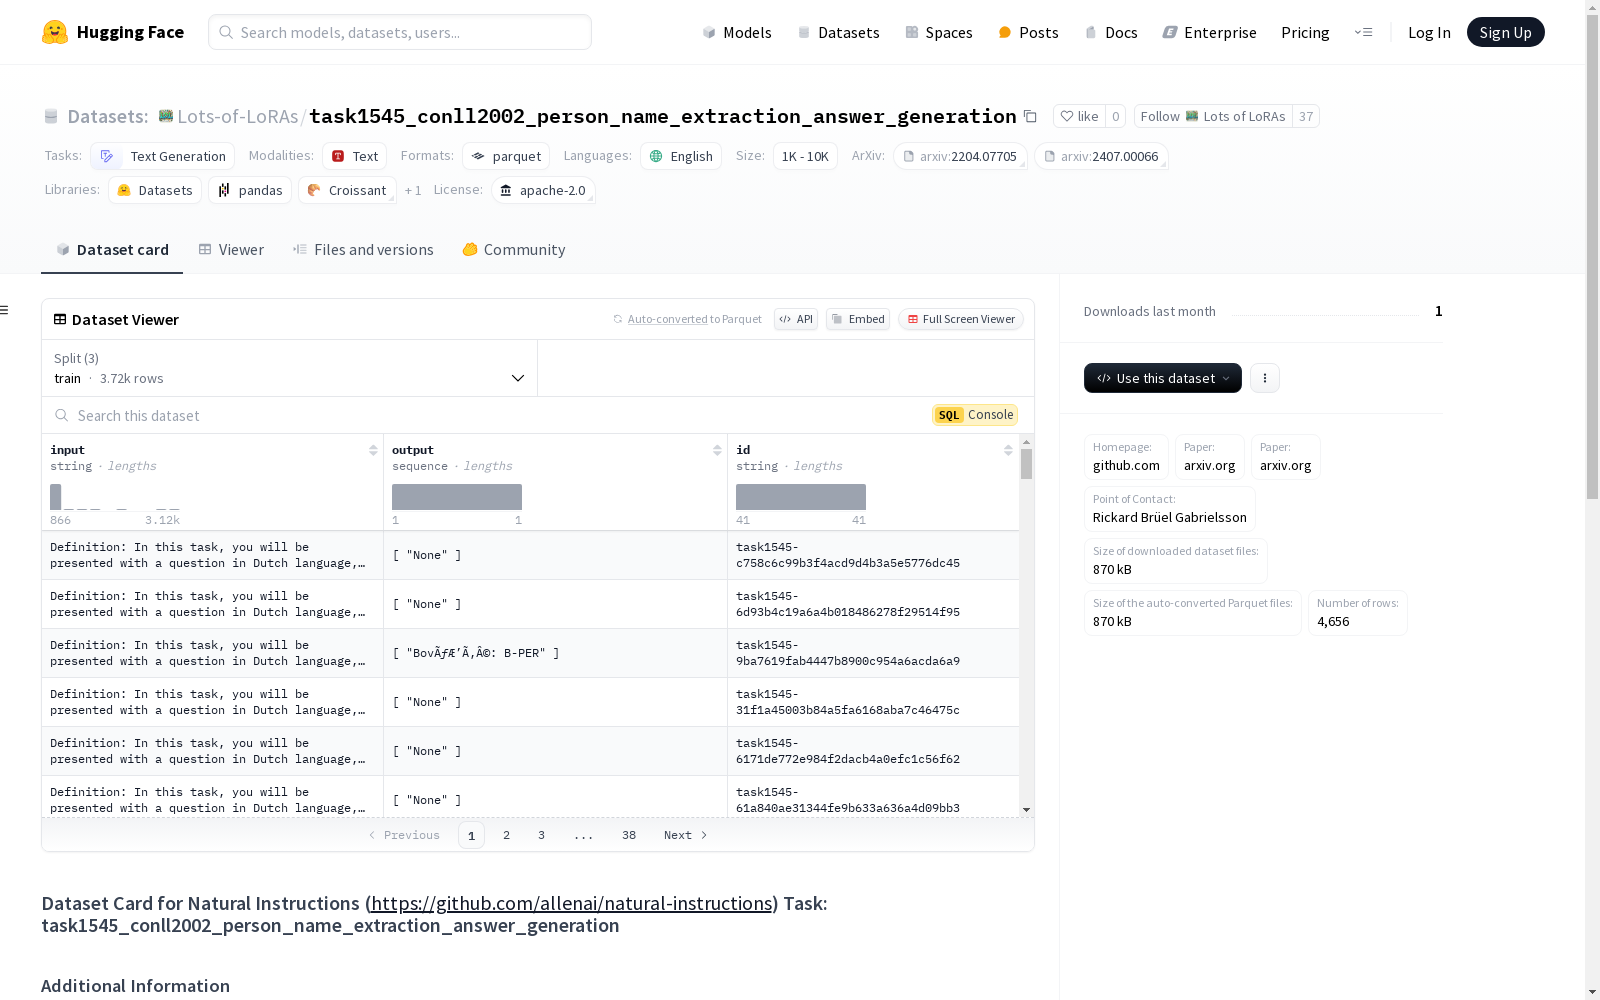Sort the output column

click(717, 451)
